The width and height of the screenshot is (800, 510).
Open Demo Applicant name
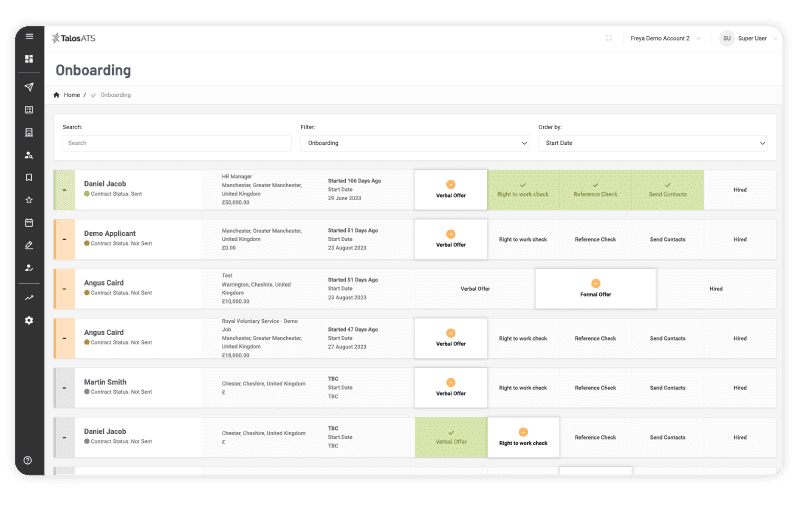click(110, 233)
